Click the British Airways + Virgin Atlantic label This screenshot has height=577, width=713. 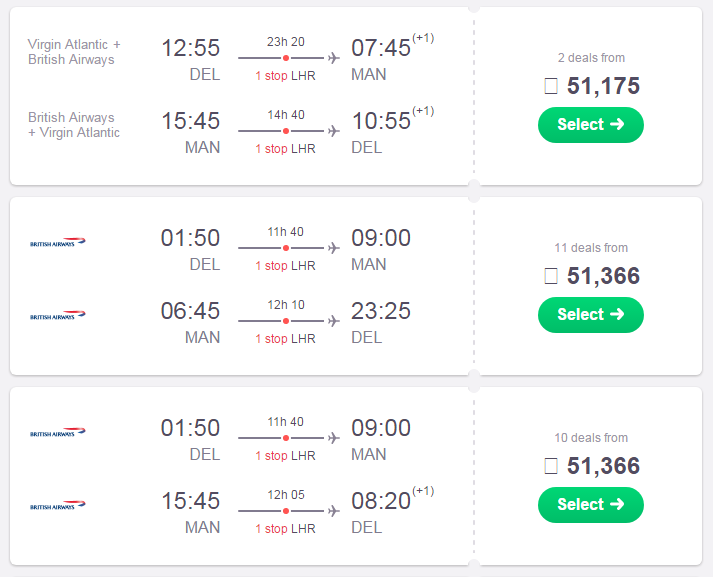pyautogui.click(x=74, y=125)
